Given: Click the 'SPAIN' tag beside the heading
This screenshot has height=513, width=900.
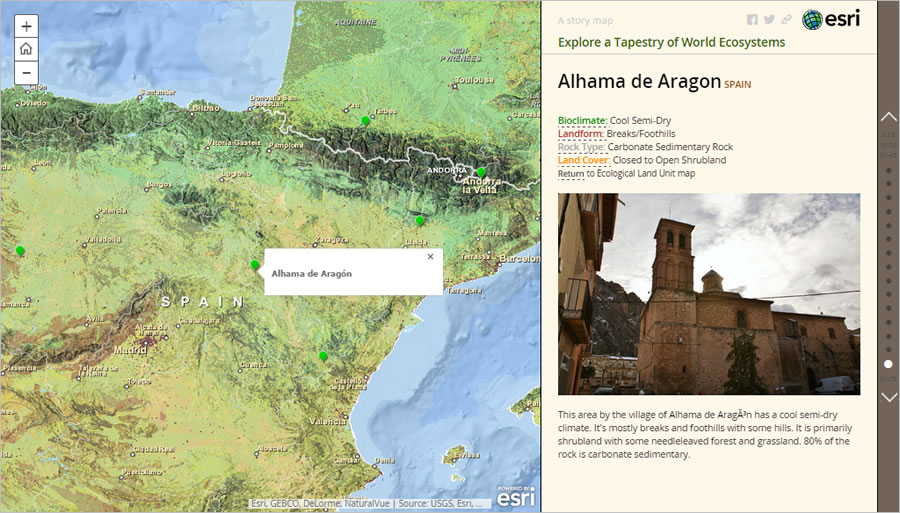Looking at the screenshot, I should coord(738,84).
